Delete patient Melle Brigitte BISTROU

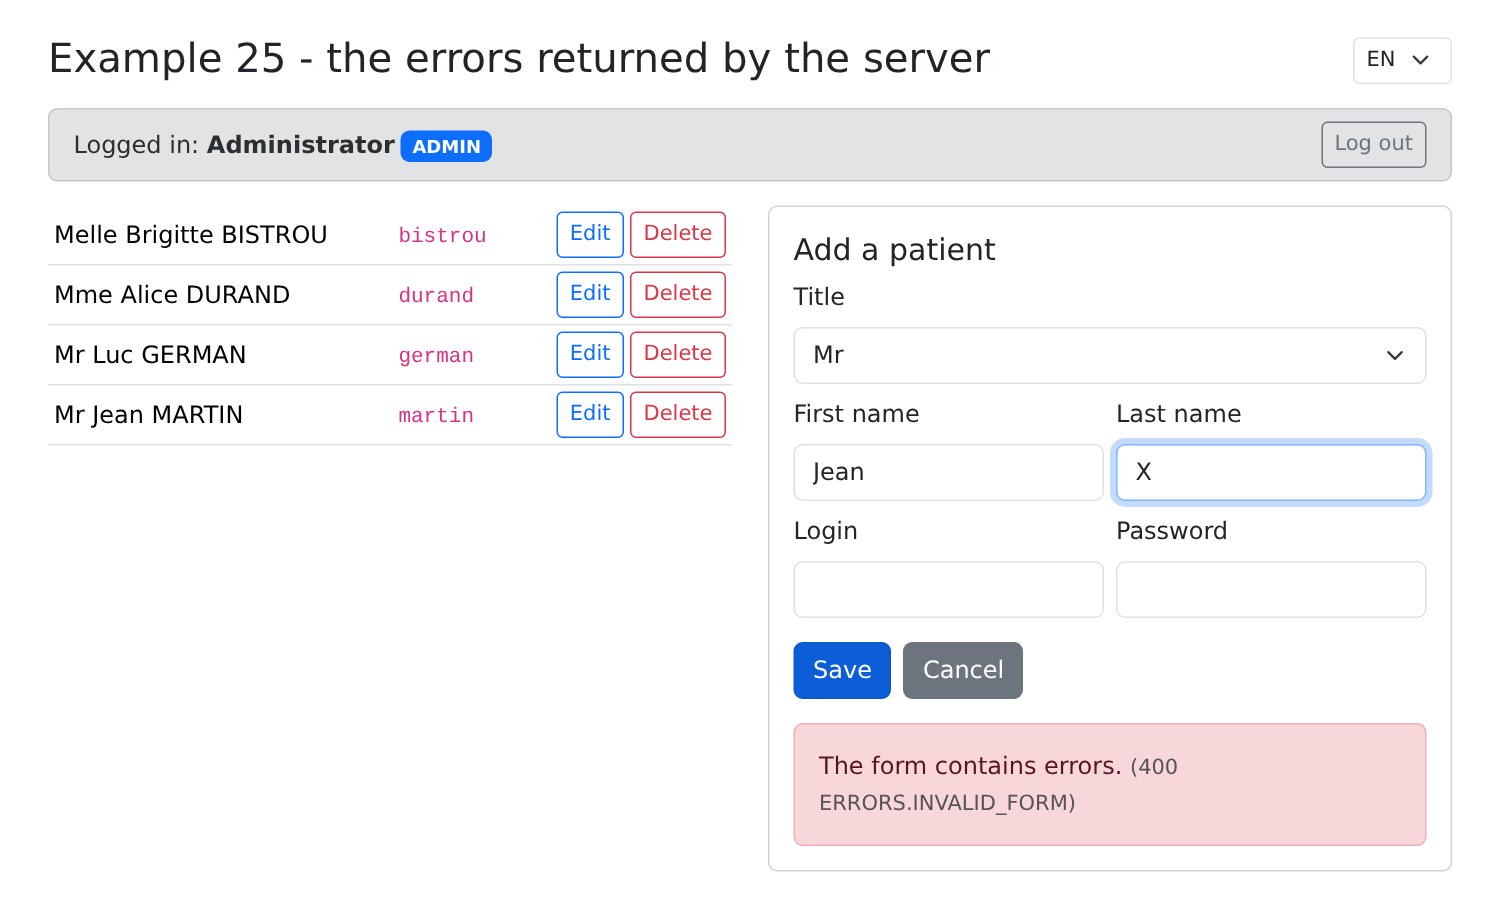[x=678, y=234]
